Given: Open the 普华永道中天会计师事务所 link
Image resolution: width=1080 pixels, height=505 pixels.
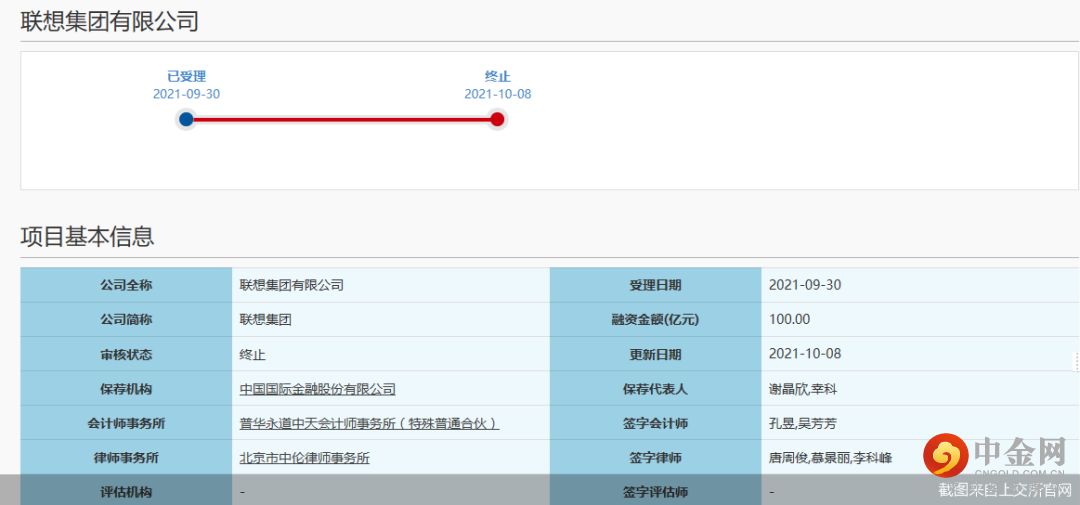Looking at the screenshot, I should pyautogui.click(x=369, y=424).
